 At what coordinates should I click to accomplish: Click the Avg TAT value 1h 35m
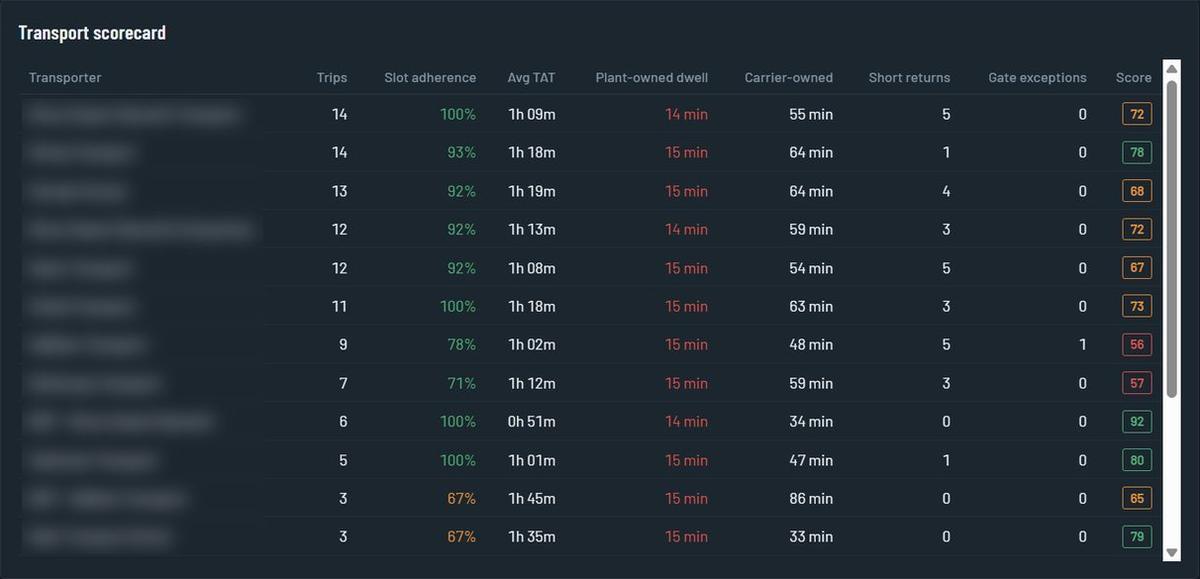click(531, 537)
